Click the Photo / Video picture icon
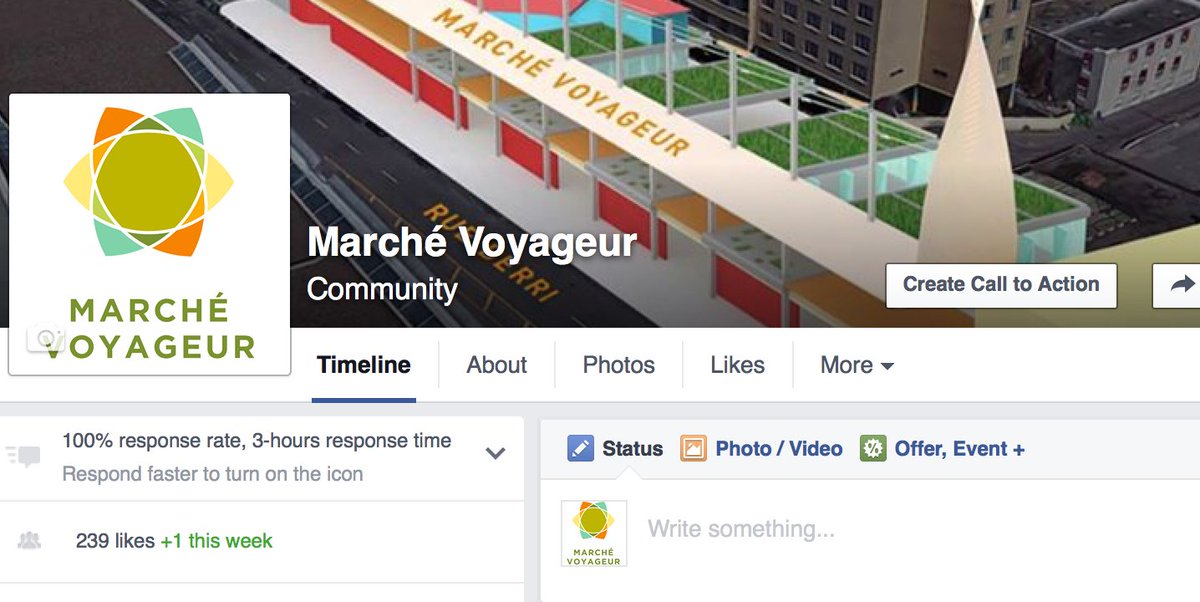The image size is (1200, 602). 693,449
